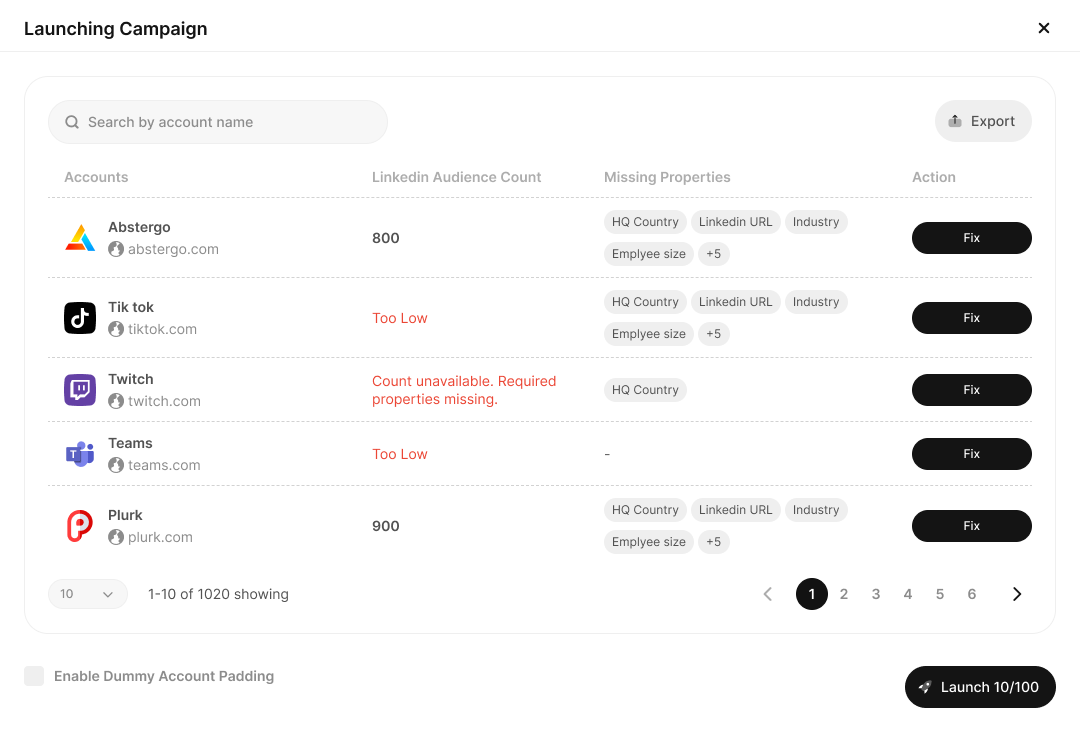Click the search magnifier icon
Screen dimensions: 1080x732
[72, 122]
